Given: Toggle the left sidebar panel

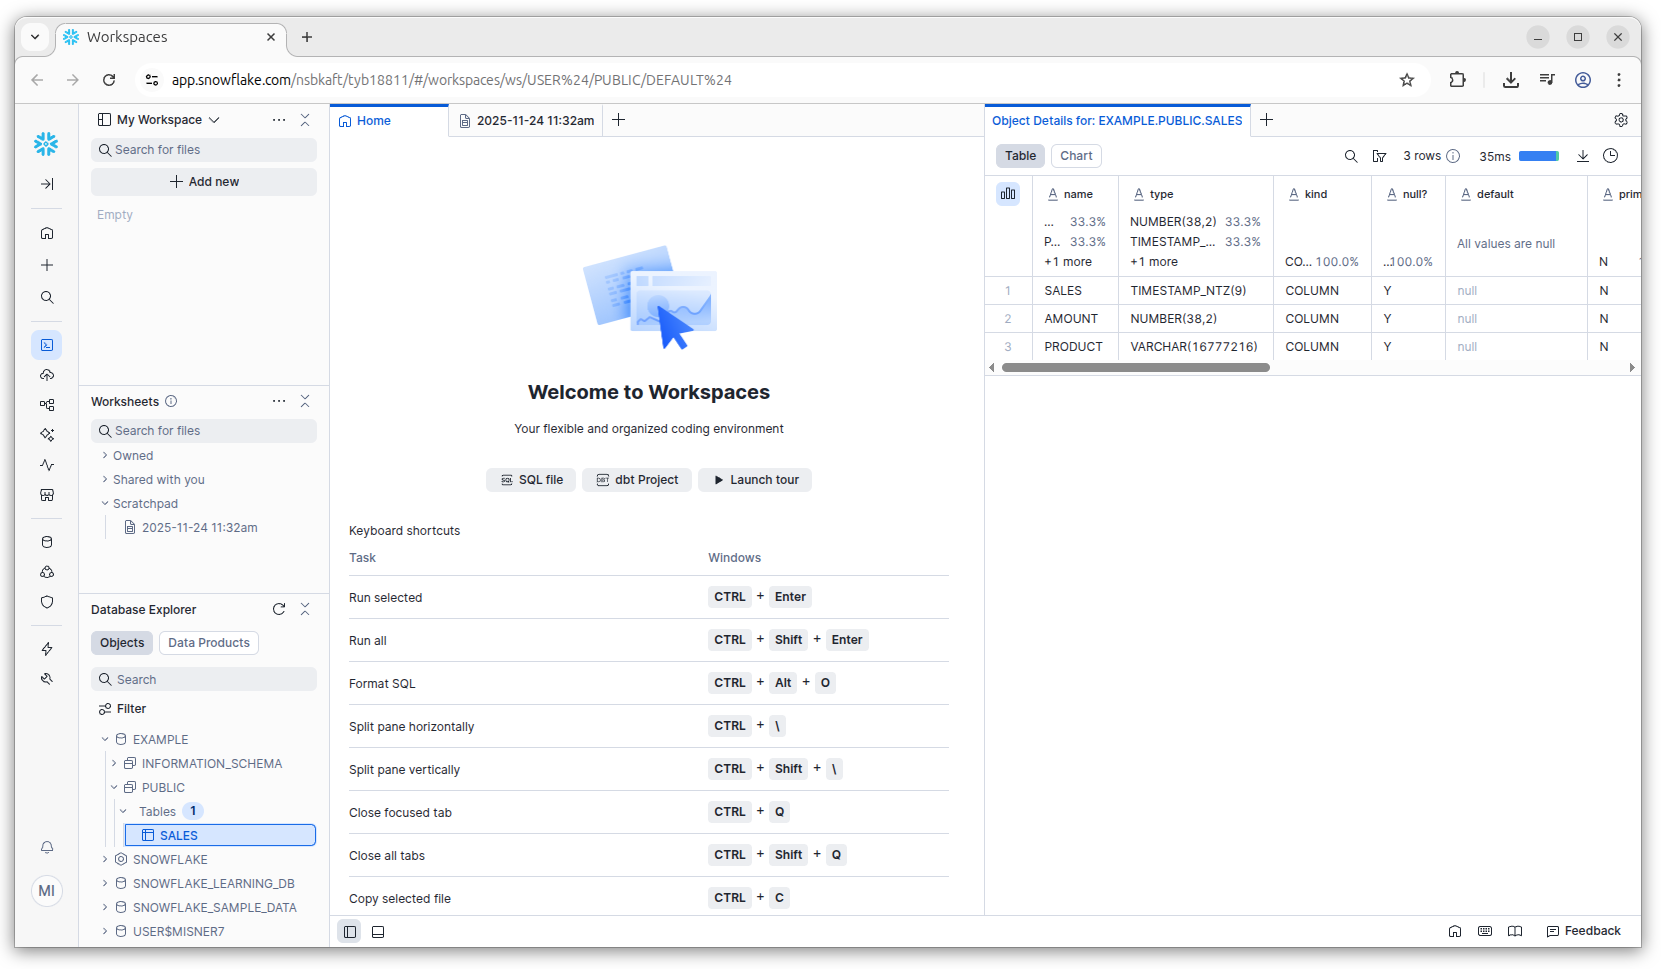Looking at the screenshot, I should coord(350,932).
